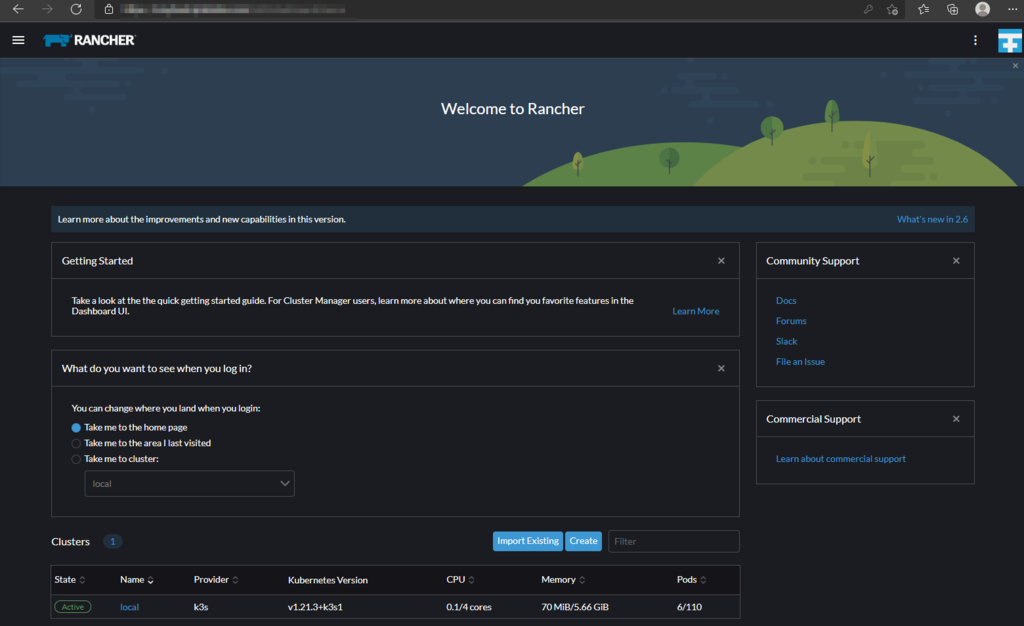Open the Forums link
The height and width of the screenshot is (626, 1024).
[791, 321]
